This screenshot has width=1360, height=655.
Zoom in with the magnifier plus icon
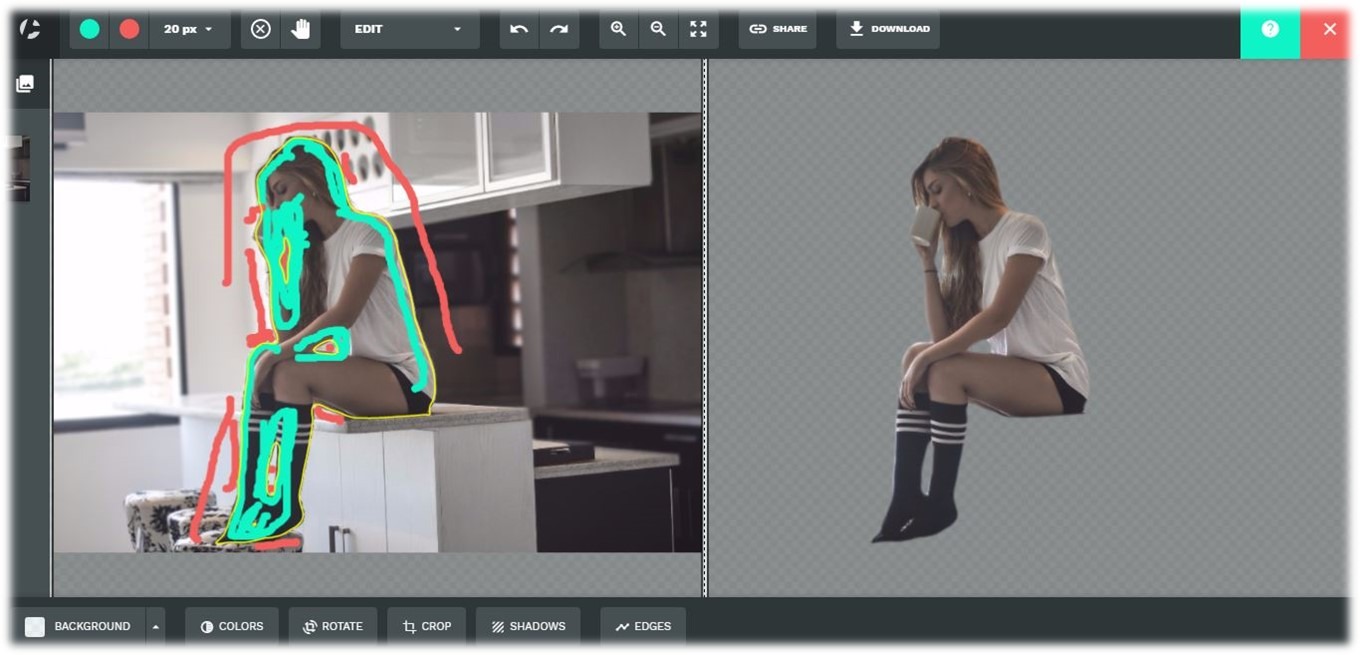[619, 29]
